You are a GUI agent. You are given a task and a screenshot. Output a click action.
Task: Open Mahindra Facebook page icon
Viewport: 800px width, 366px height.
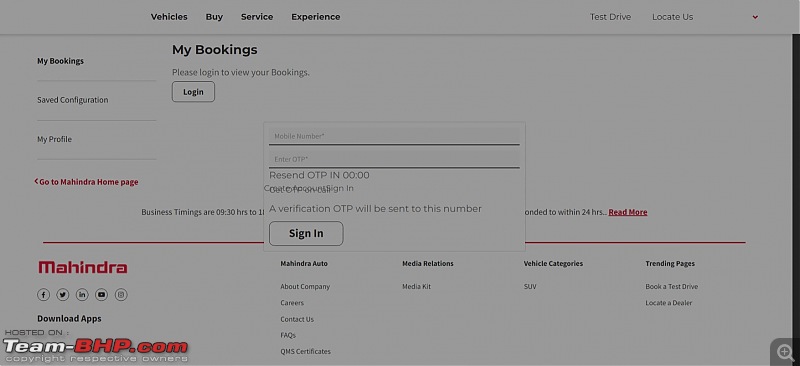[x=43, y=295]
